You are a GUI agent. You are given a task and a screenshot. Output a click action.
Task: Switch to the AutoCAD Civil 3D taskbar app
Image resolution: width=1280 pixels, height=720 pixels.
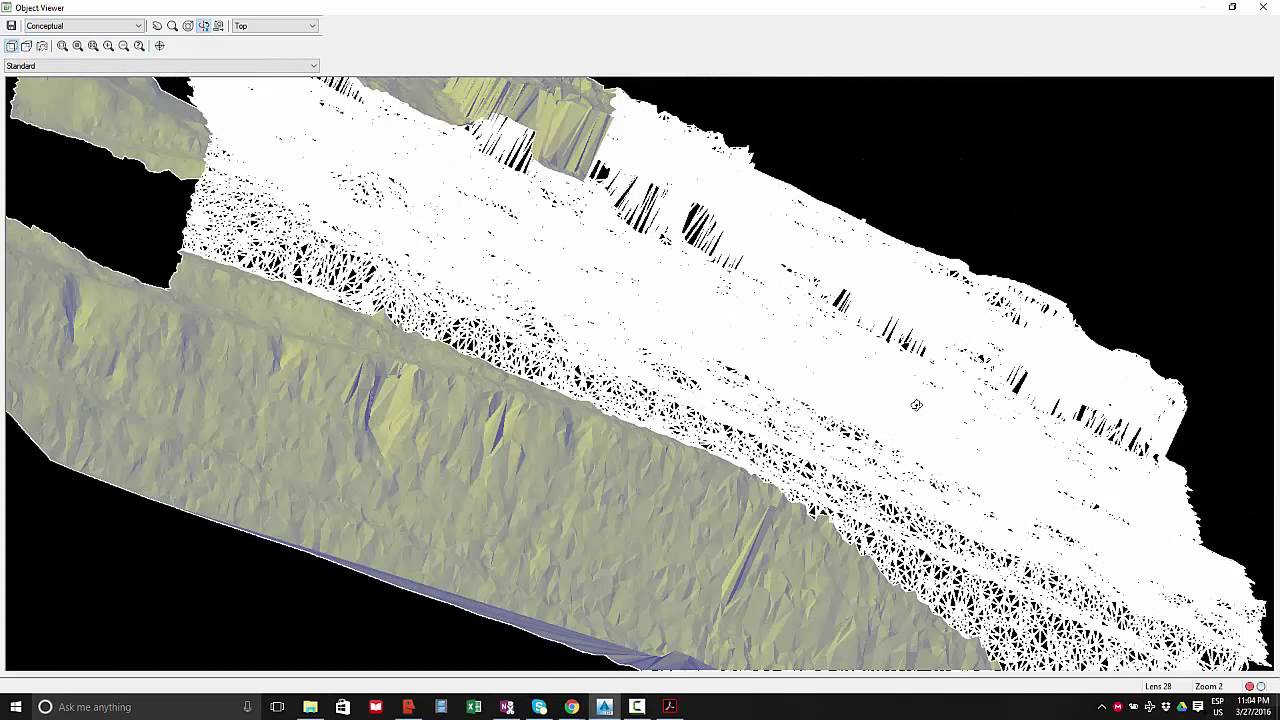click(x=605, y=707)
